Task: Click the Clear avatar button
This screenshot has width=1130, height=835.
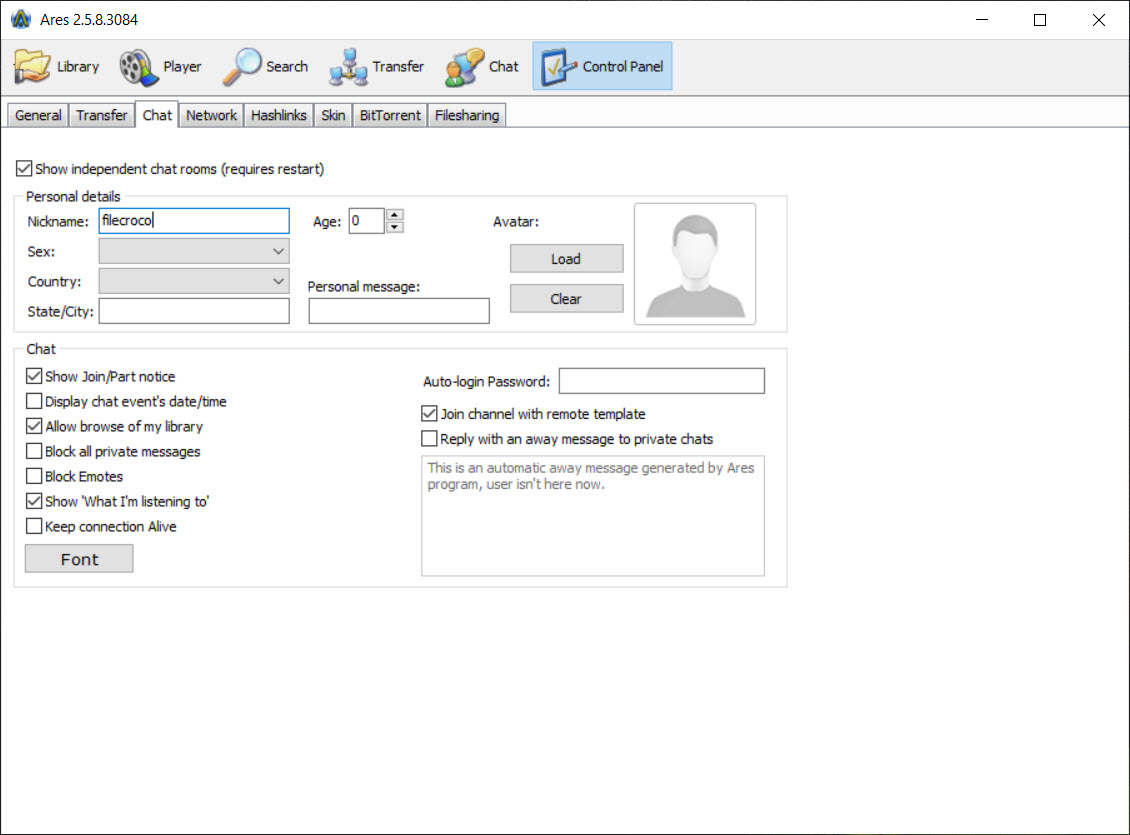Action: (x=566, y=298)
